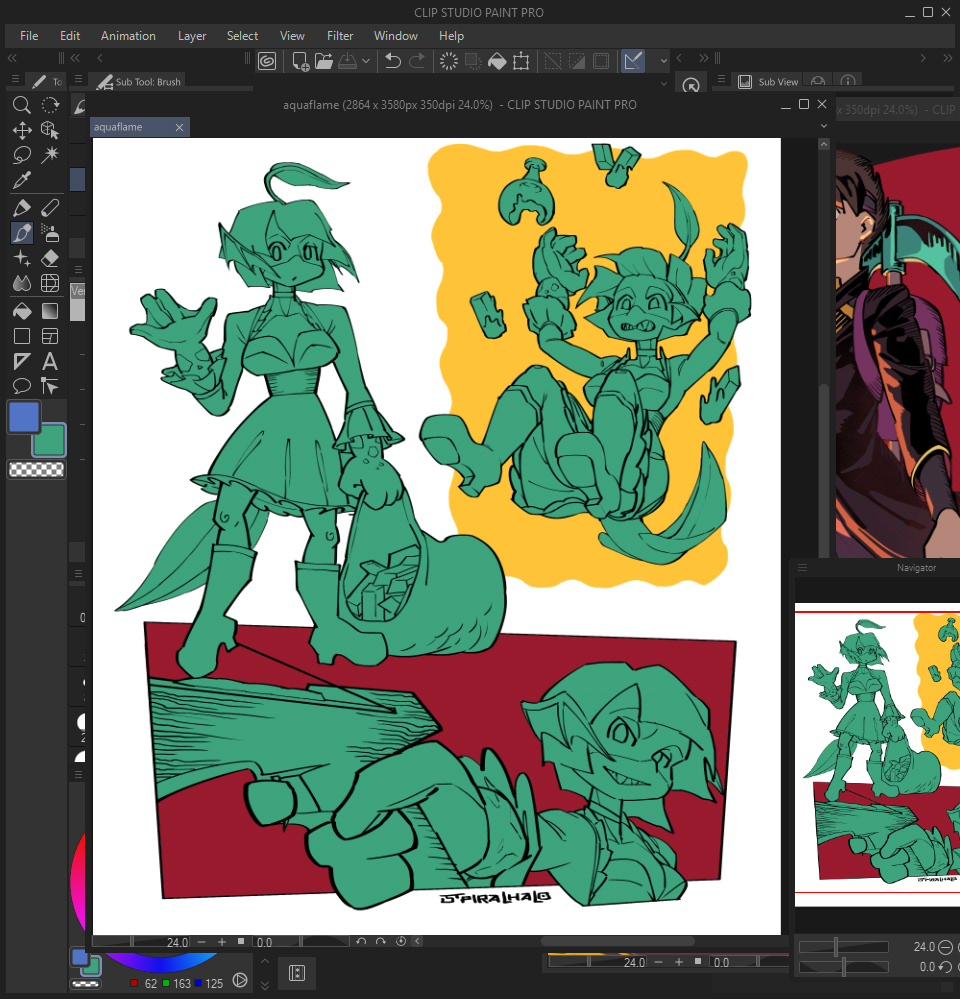Select the Eyedropper tool
The image size is (960, 999).
[x=21, y=180]
